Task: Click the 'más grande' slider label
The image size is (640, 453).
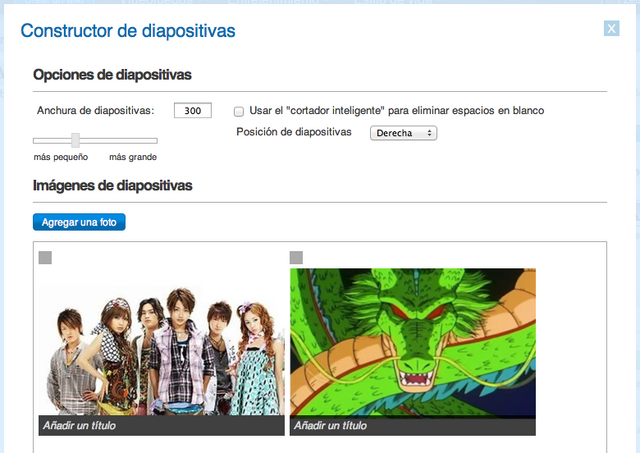Action: coord(133,157)
